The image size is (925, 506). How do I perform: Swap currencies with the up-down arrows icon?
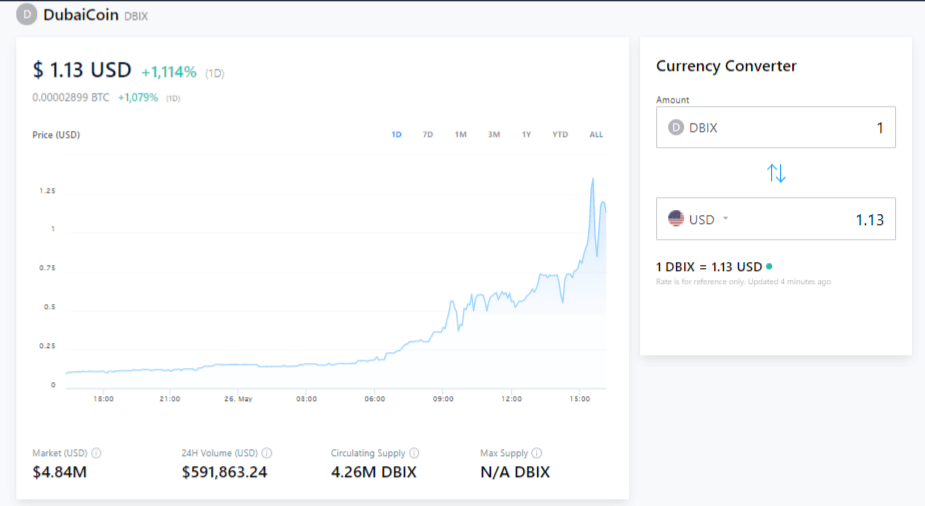pos(776,173)
